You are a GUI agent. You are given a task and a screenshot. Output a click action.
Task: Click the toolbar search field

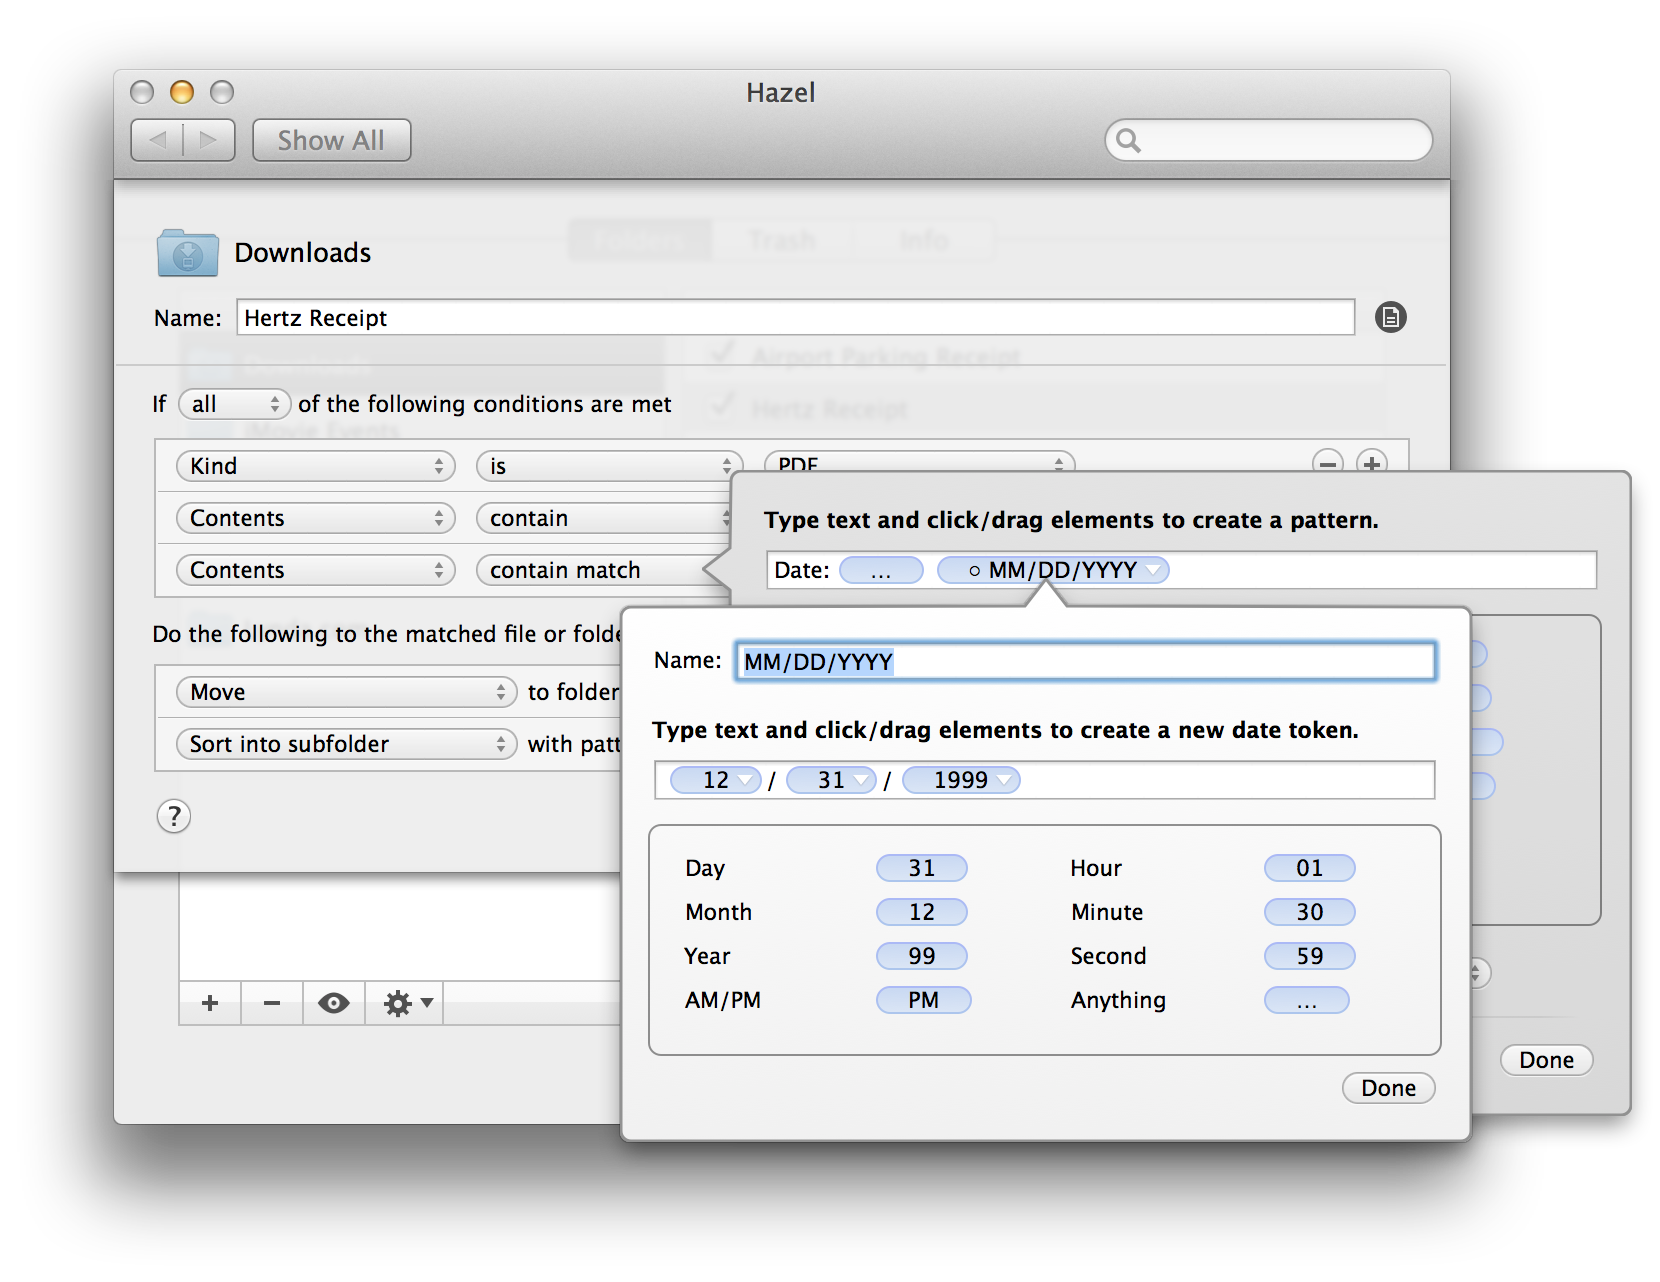coord(1268,140)
